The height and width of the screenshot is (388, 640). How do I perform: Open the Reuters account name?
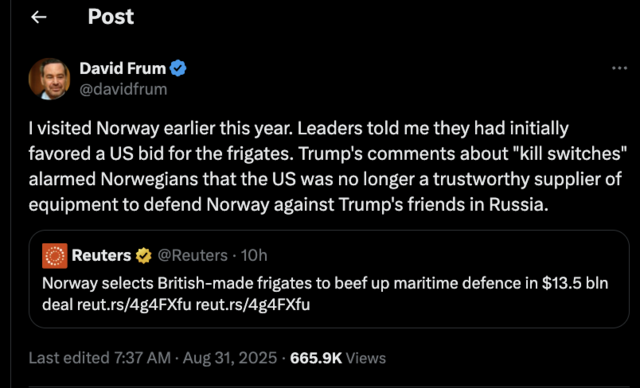point(101,256)
